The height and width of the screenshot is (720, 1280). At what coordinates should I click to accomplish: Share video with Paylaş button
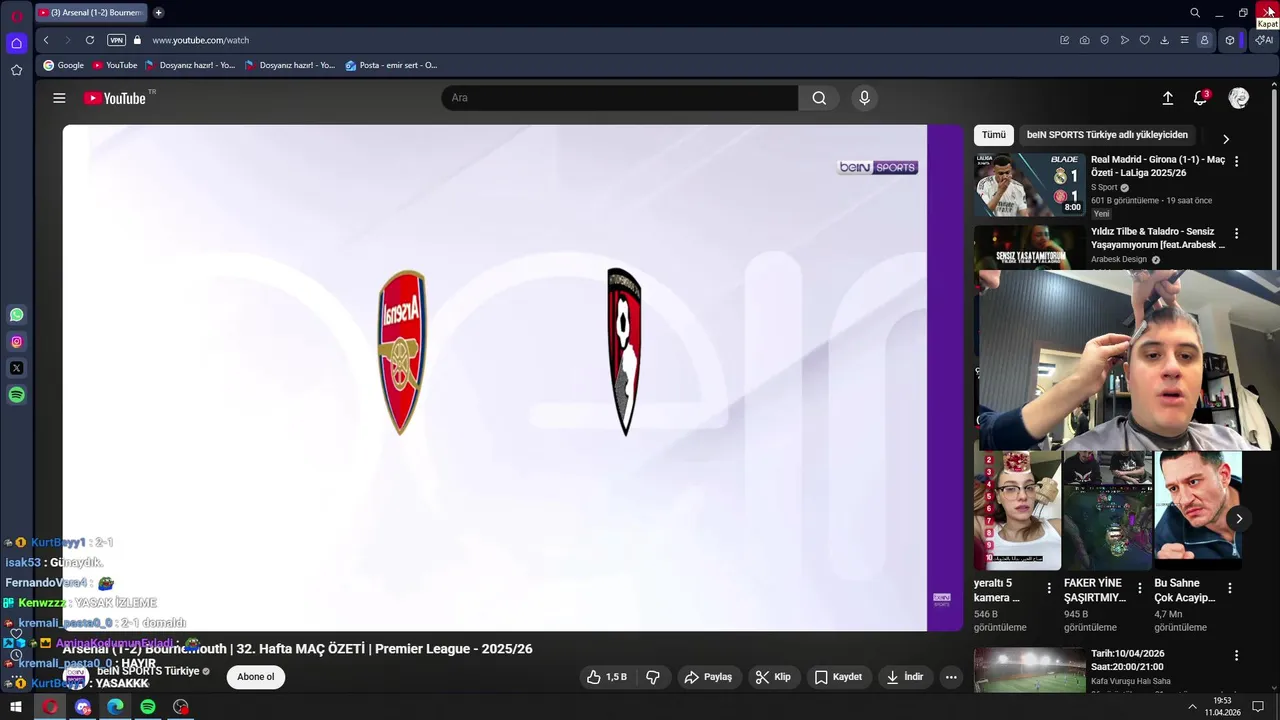[x=708, y=677]
